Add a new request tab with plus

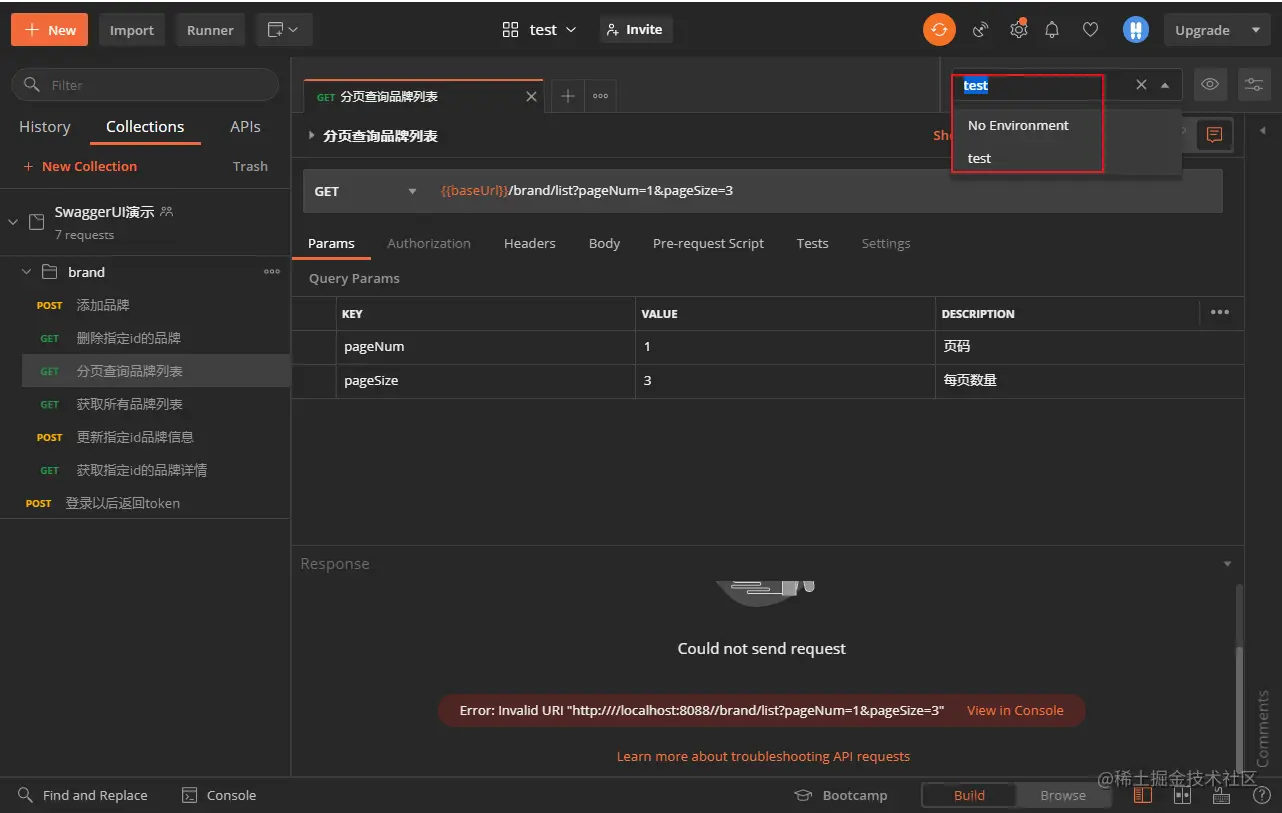click(x=567, y=96)
